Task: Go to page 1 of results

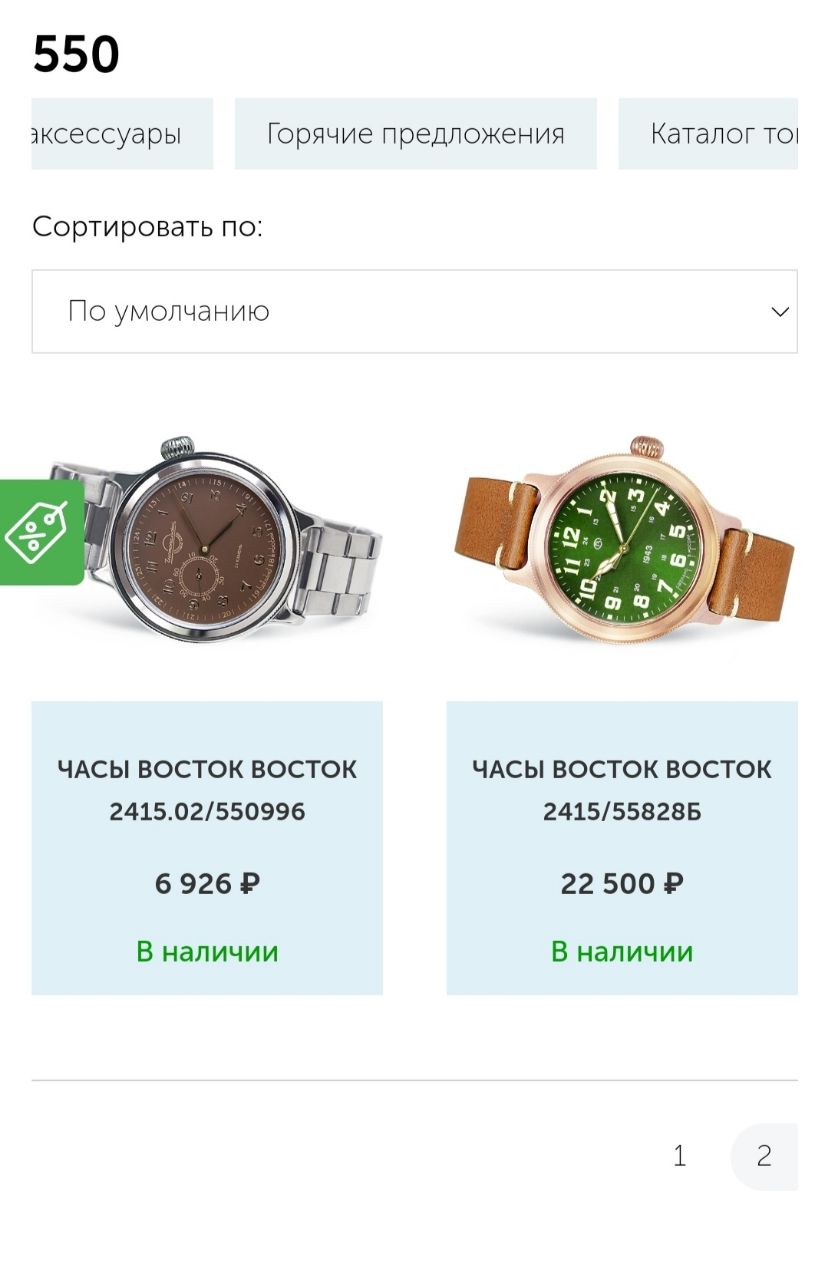Action: (x=680, y=1156)
